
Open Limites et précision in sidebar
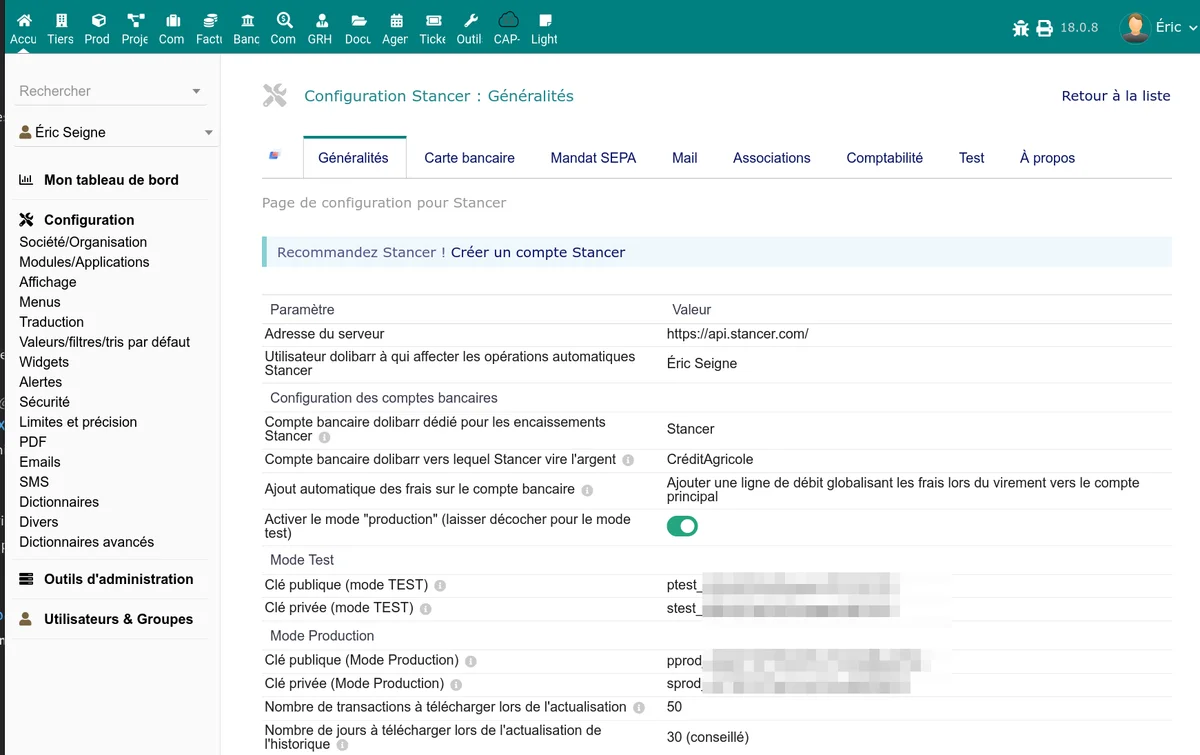coord(78,422)
